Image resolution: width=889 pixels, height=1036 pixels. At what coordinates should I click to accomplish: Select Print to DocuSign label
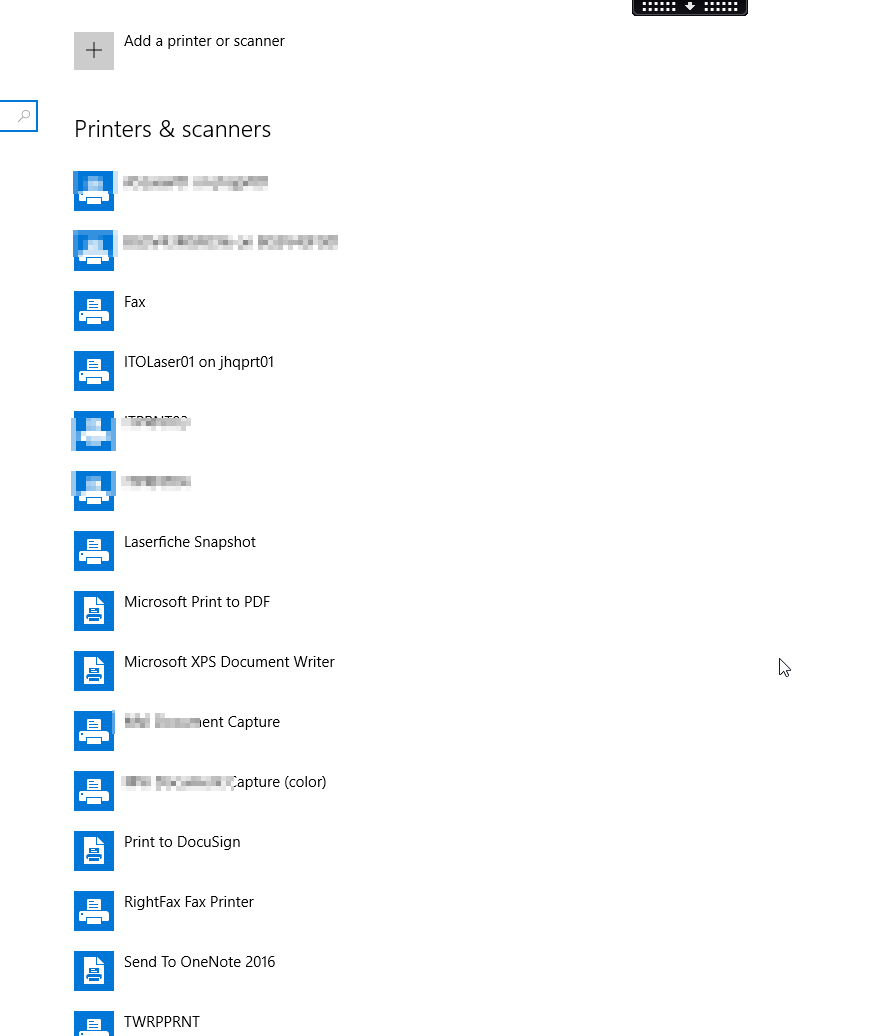182,842
